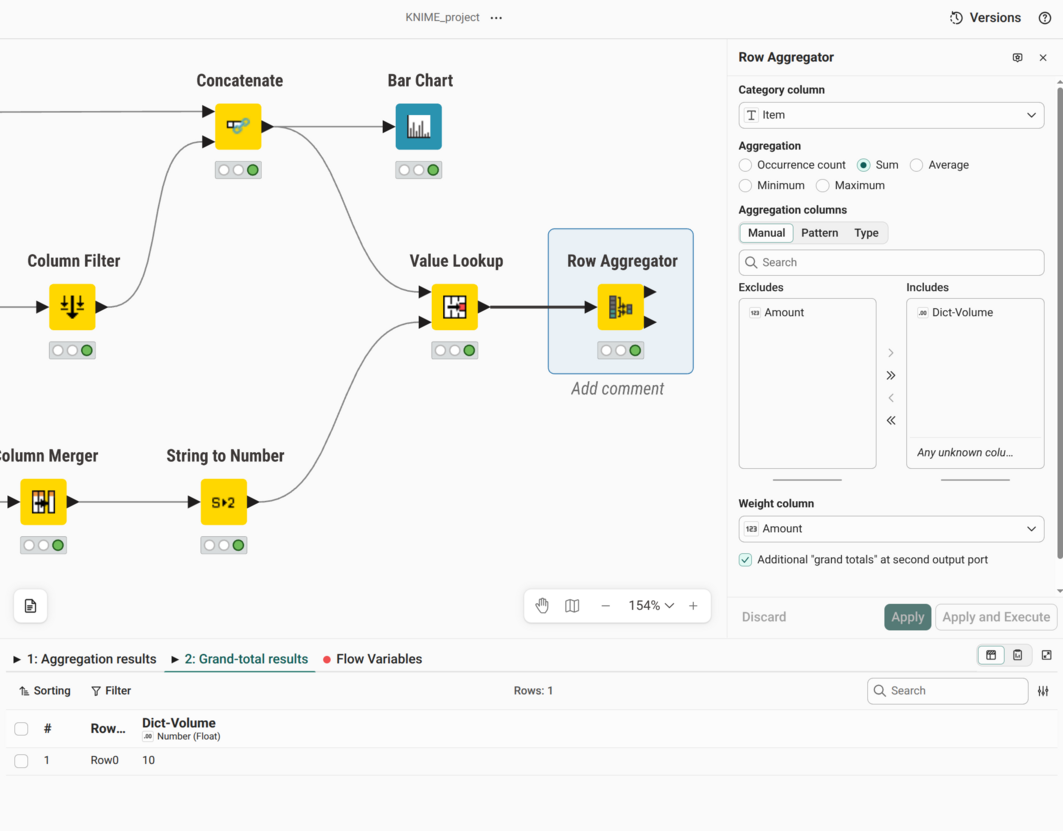The image size is (1063, 831).
Task: Open the Flow Variables tab
Action: pos(372,659)
